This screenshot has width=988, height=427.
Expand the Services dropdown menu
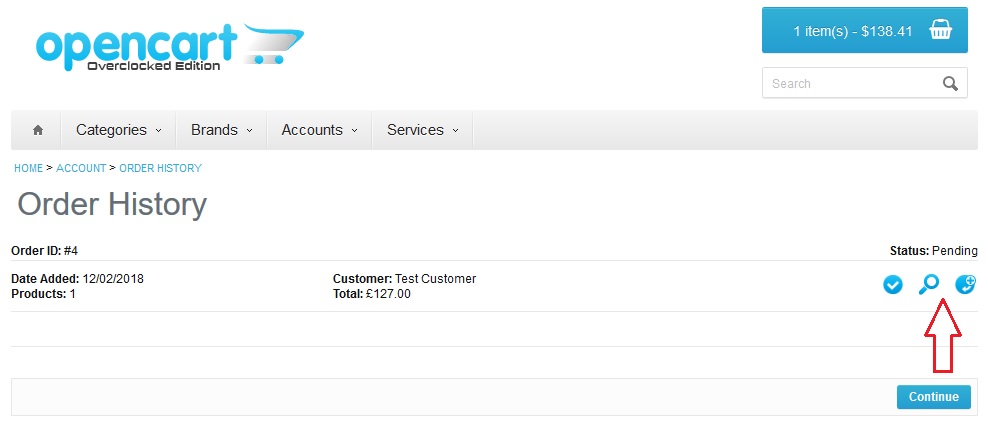pyautogui.click(x=422, y=130)
